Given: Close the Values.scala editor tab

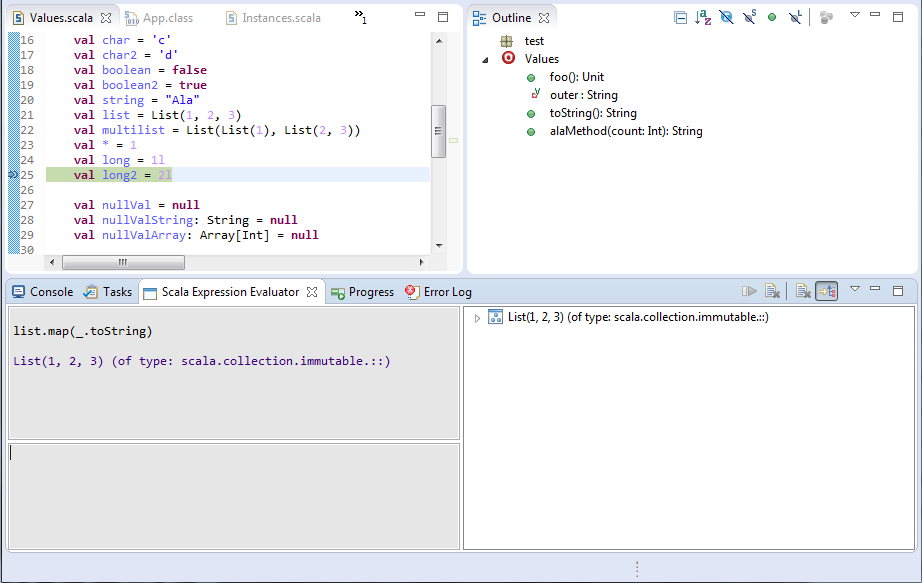Looking at the screenshot, I should coord(106,18).
